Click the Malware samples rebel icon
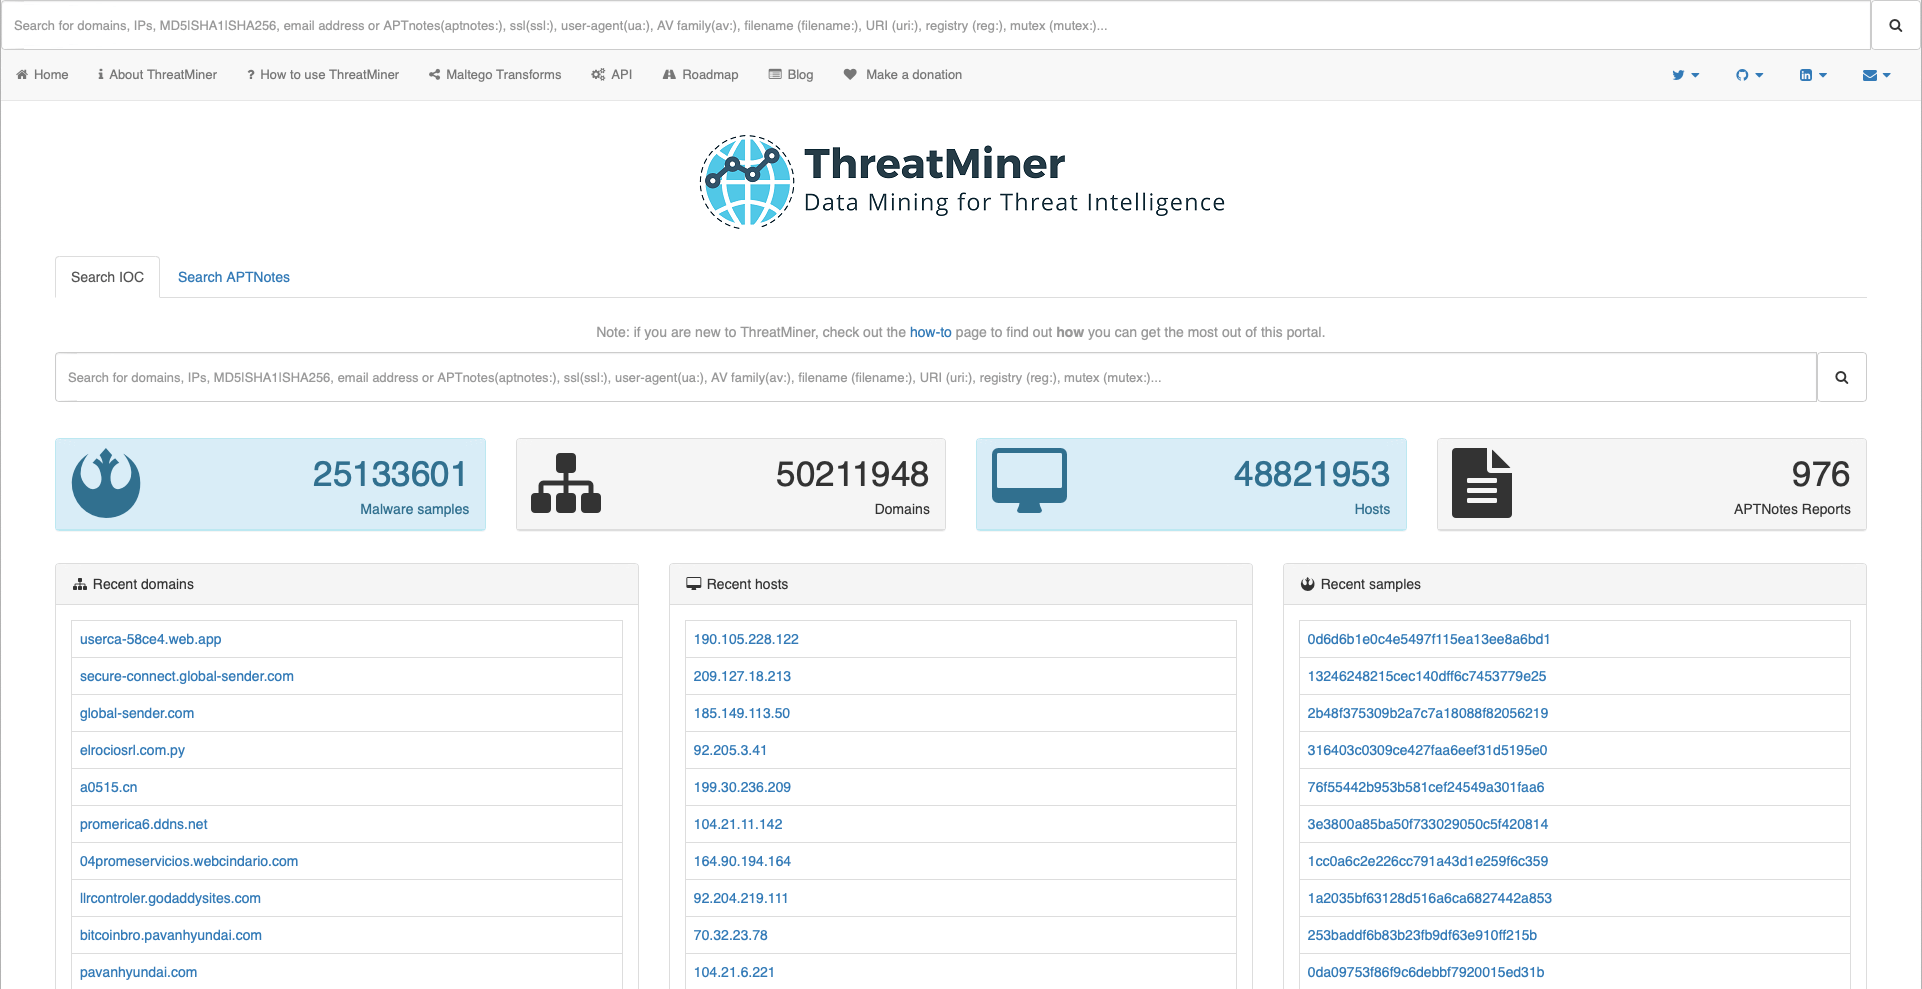This screenshot has width=1922, height=989. point(106,483)
